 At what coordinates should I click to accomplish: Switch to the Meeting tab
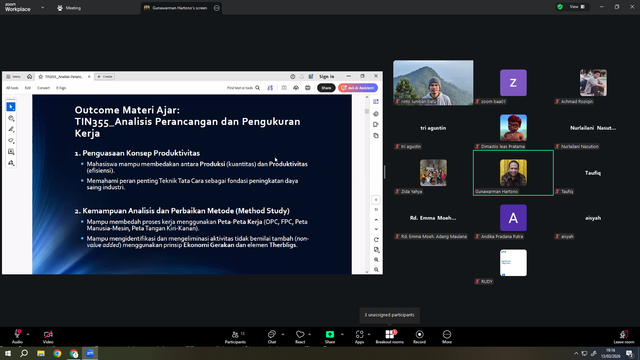[69, 8]
